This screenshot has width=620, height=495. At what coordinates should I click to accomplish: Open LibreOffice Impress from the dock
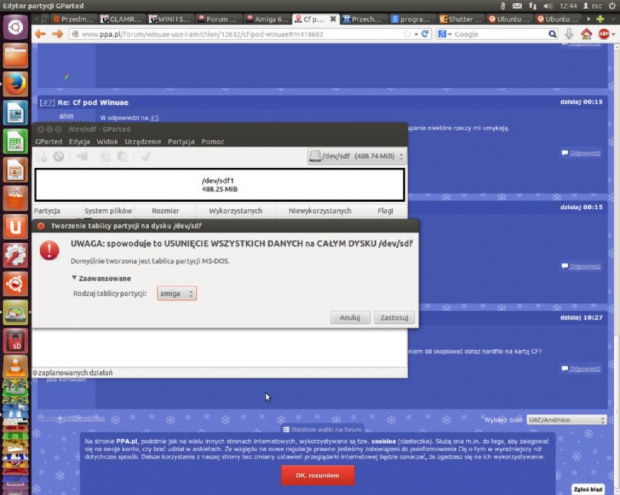(x=15, y=170)
